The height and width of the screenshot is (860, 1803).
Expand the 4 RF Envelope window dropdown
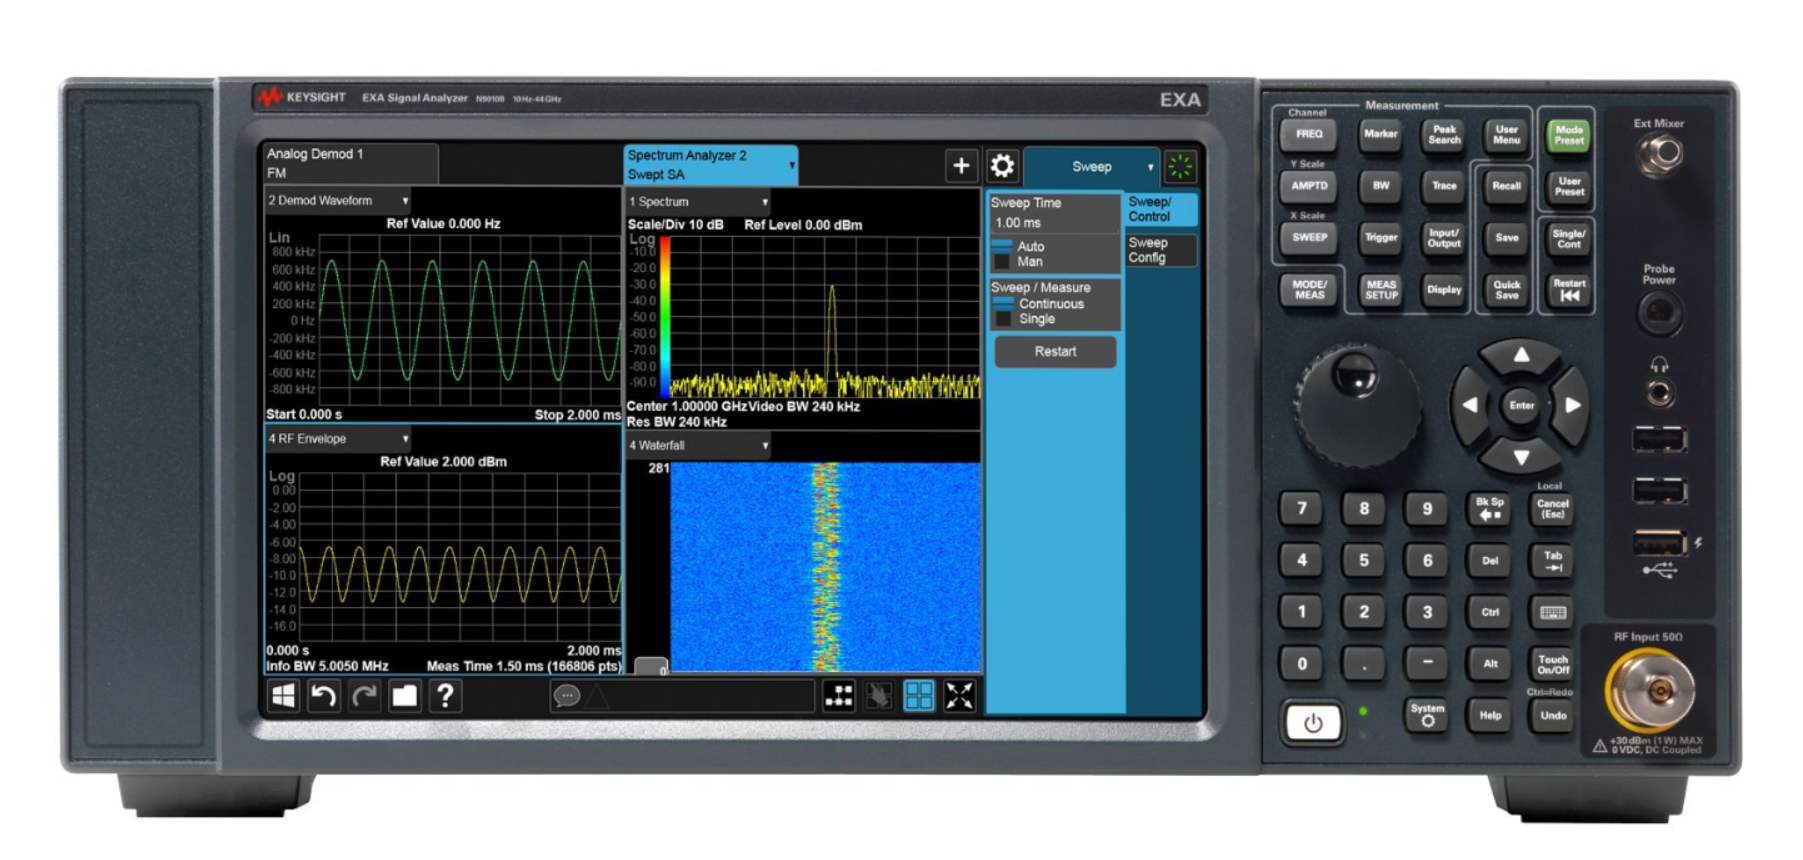(405, 439)
